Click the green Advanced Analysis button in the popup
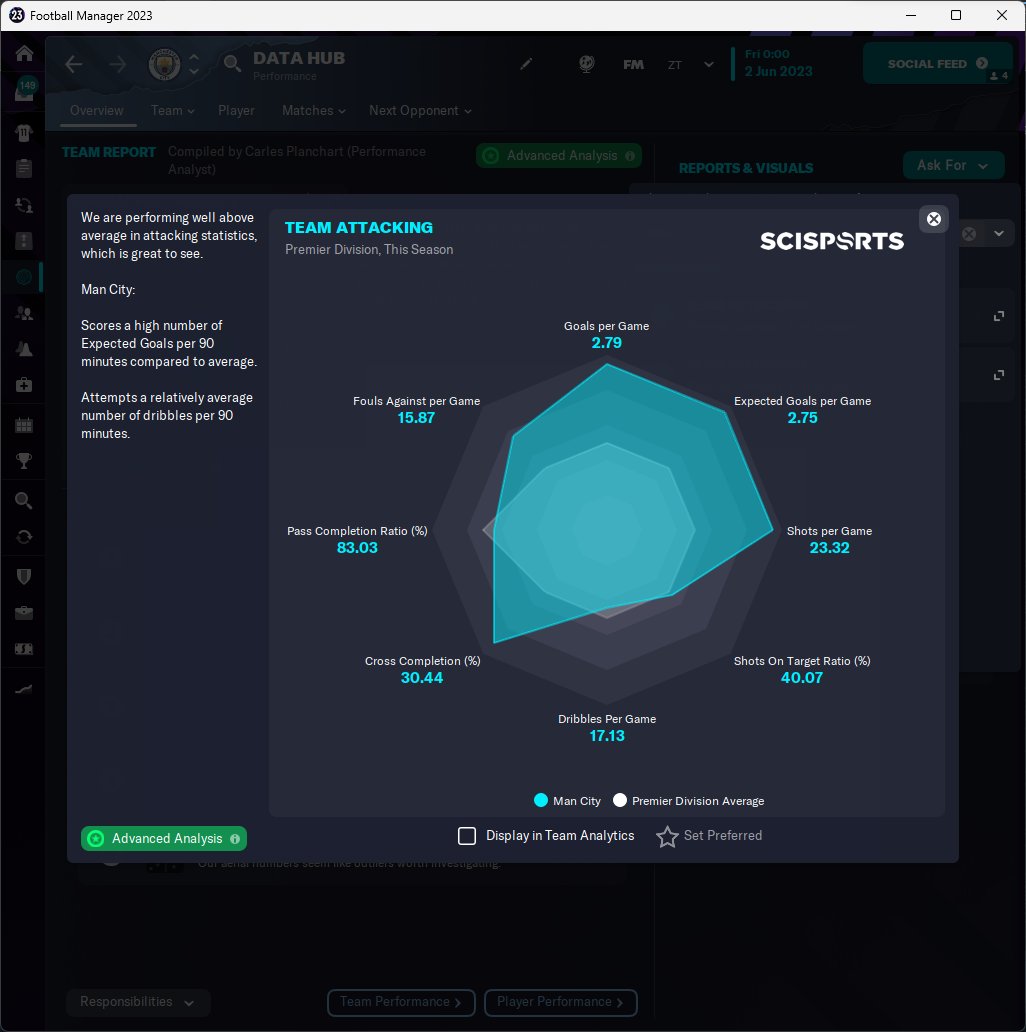 (x=164, y=838)
